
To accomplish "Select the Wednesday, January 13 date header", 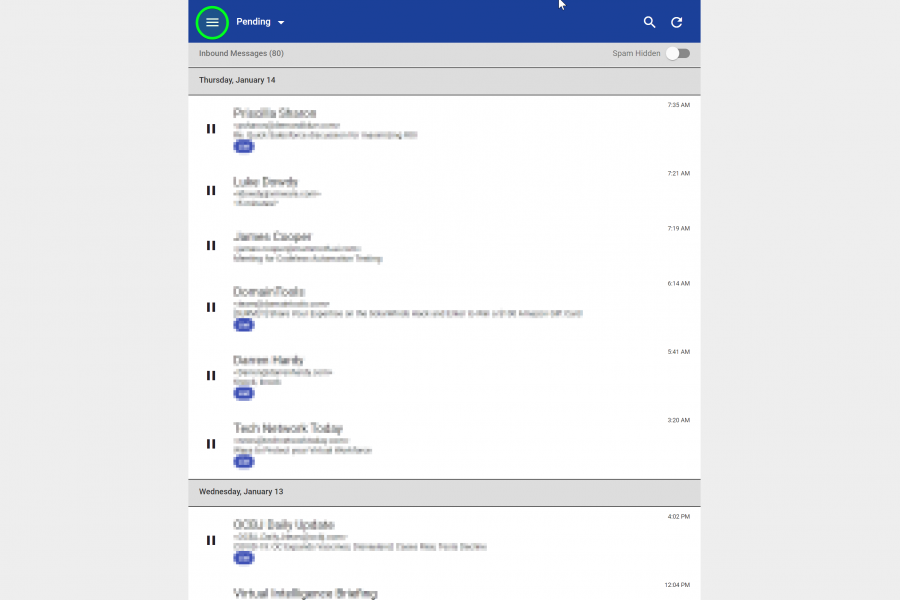I will tap(444, 492).
